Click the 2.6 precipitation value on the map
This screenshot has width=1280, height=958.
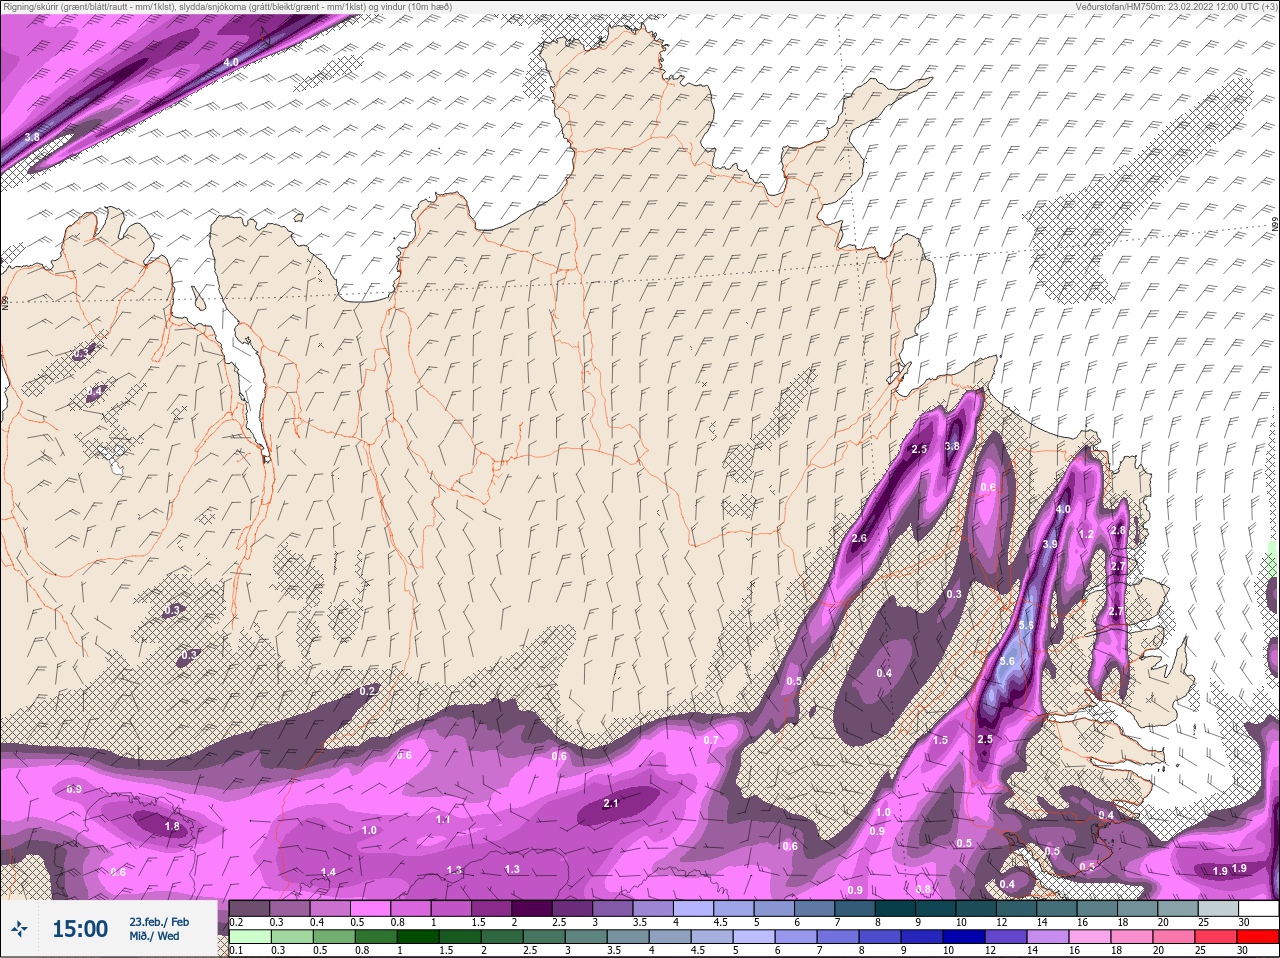click(858, 538)
